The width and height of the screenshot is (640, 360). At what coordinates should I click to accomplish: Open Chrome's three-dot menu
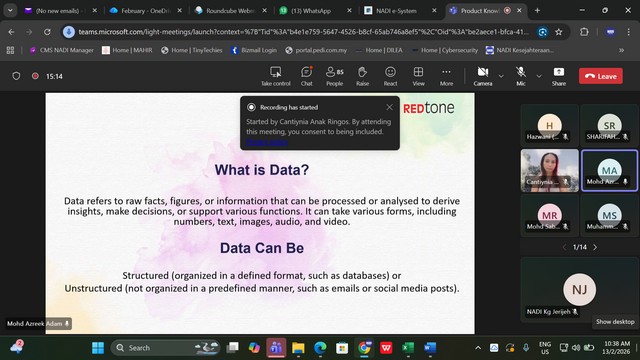pyautogui.click(x=629, y=32)
